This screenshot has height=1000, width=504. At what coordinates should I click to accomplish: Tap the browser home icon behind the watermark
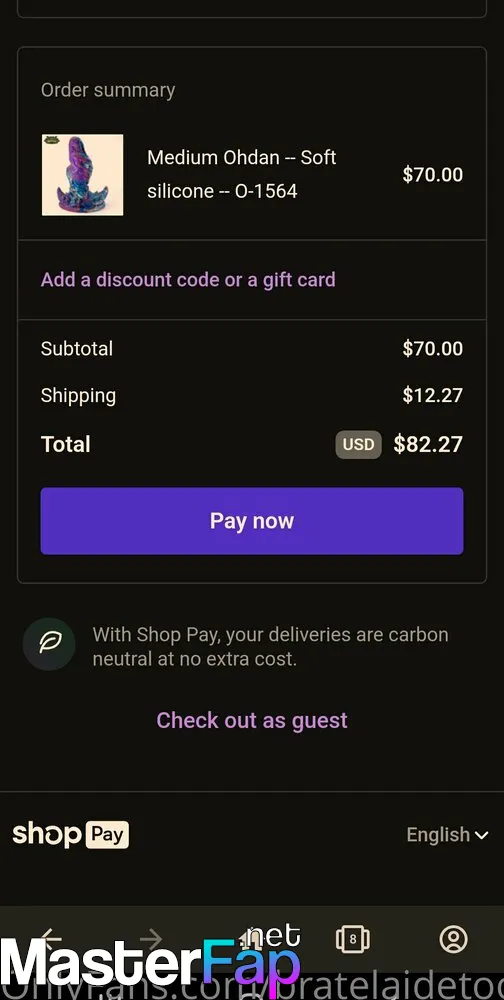point(252,939)
